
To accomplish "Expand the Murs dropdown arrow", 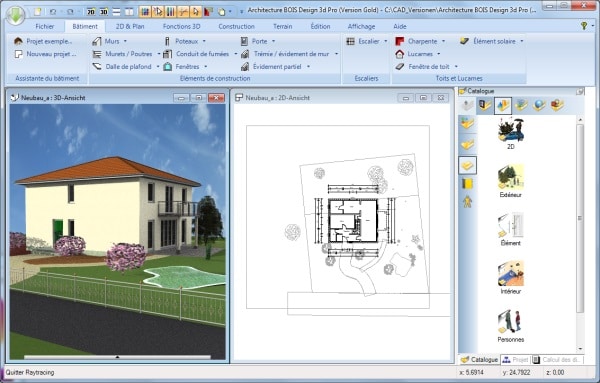I will 125,41.
